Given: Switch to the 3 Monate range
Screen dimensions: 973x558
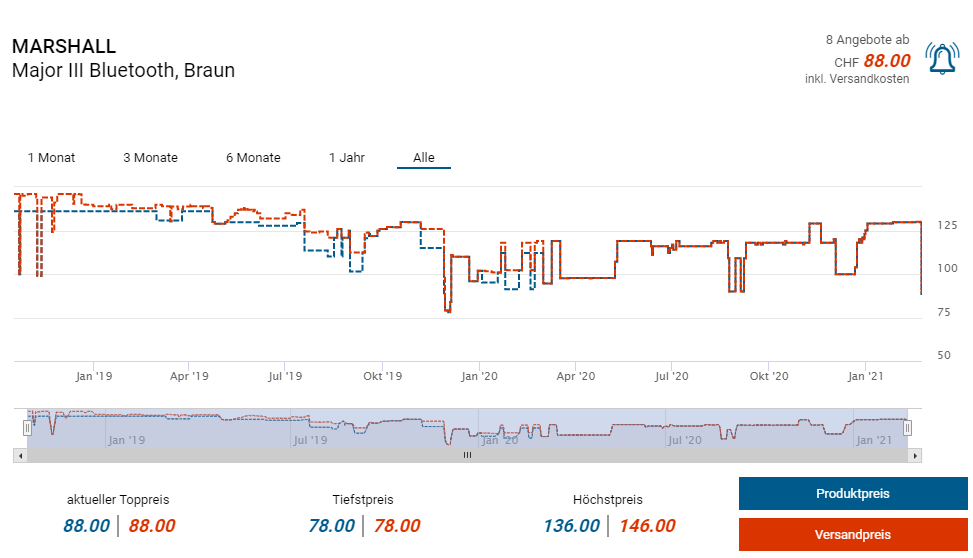Looking at the screenshot, I should pyautogui.click(x=150, y=158).
